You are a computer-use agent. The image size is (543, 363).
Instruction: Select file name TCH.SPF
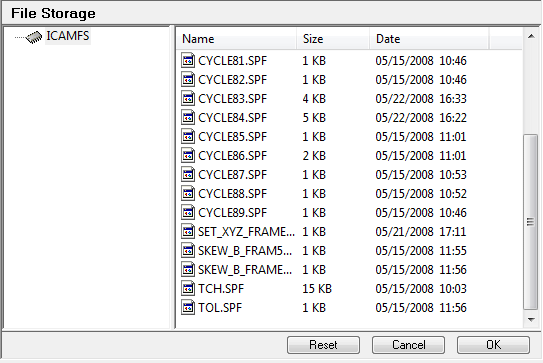click(221, 289)
